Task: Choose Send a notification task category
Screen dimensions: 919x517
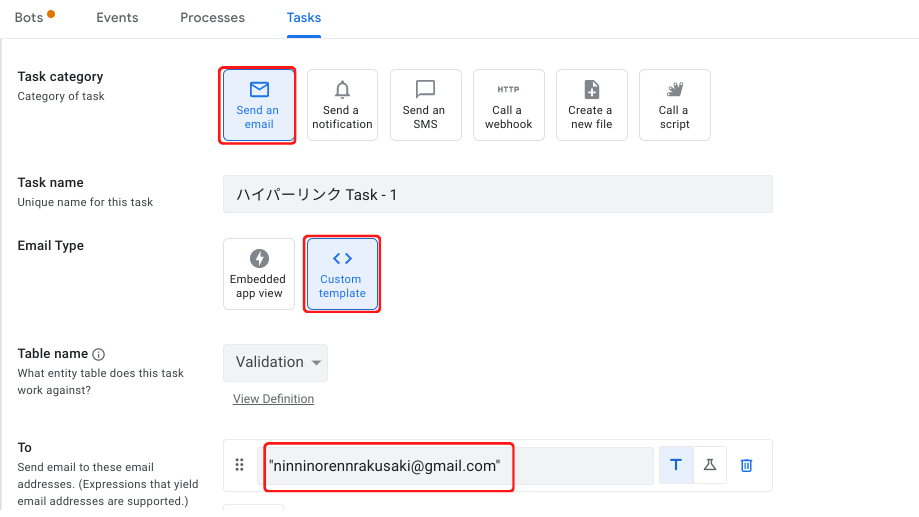Action: coord(342,105)
